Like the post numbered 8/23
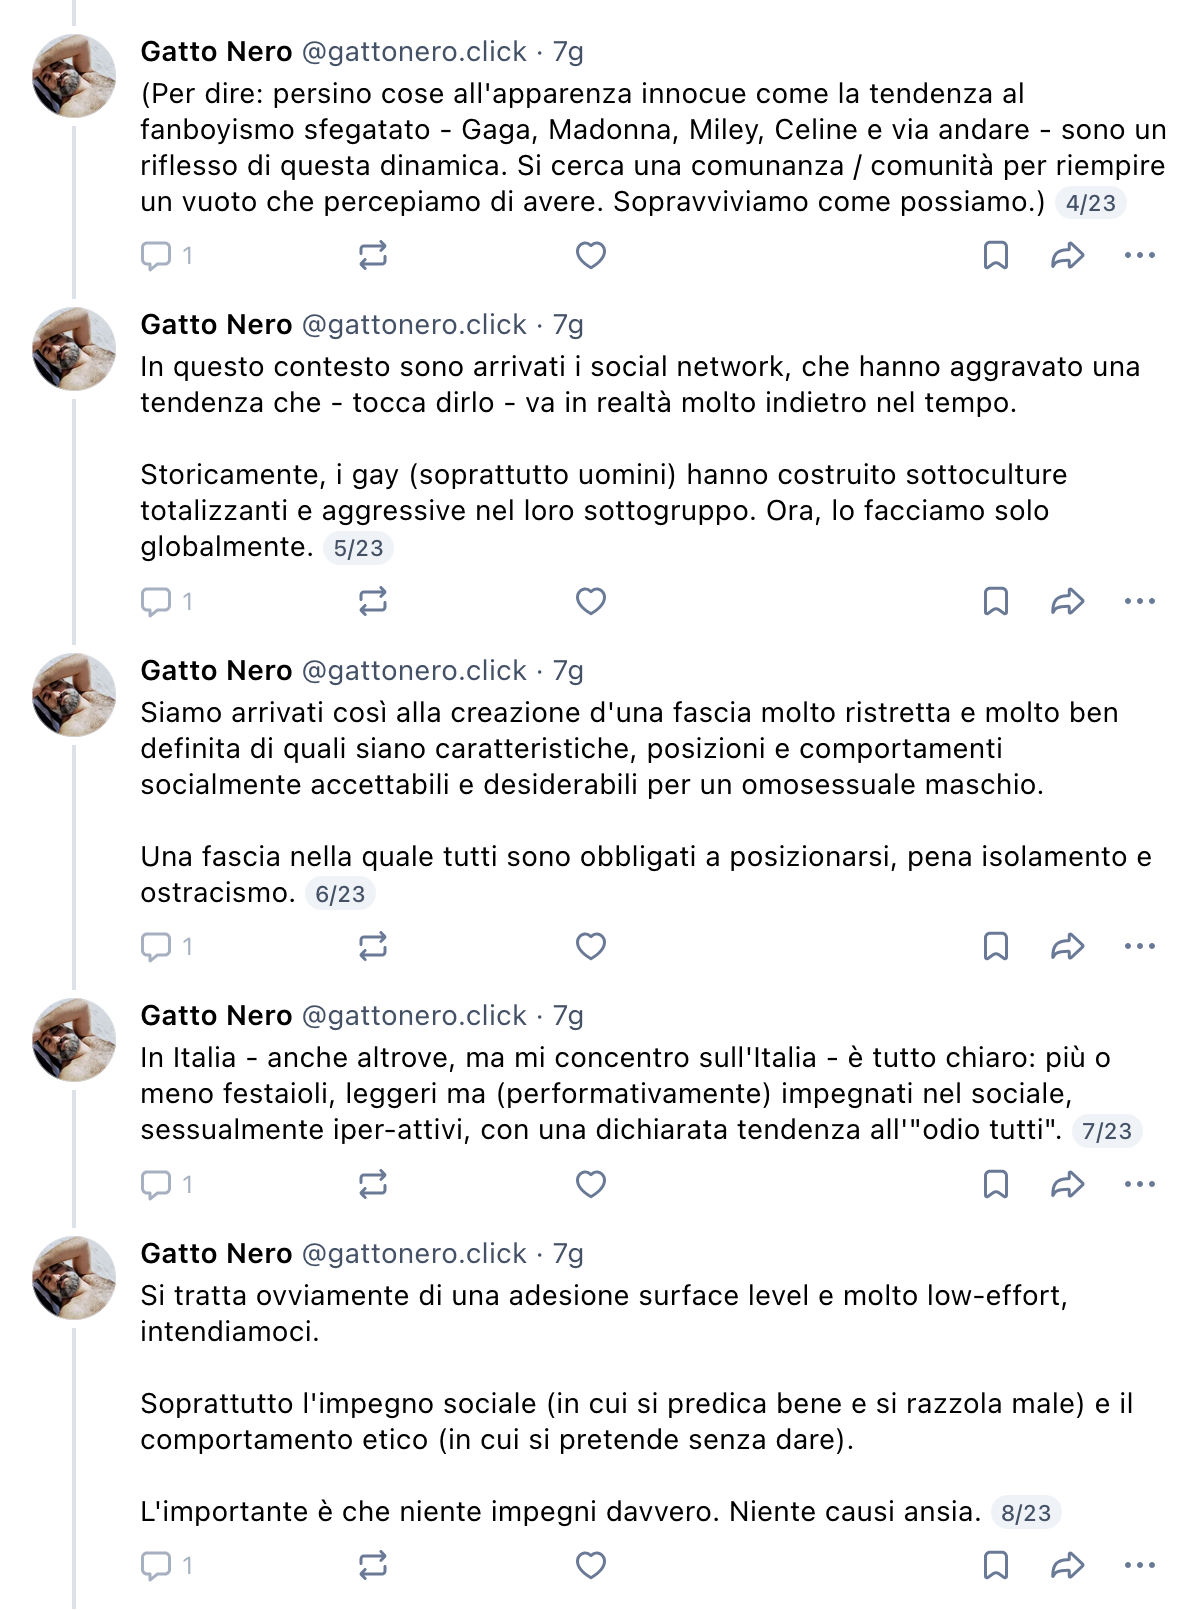 coord(591,1566)
